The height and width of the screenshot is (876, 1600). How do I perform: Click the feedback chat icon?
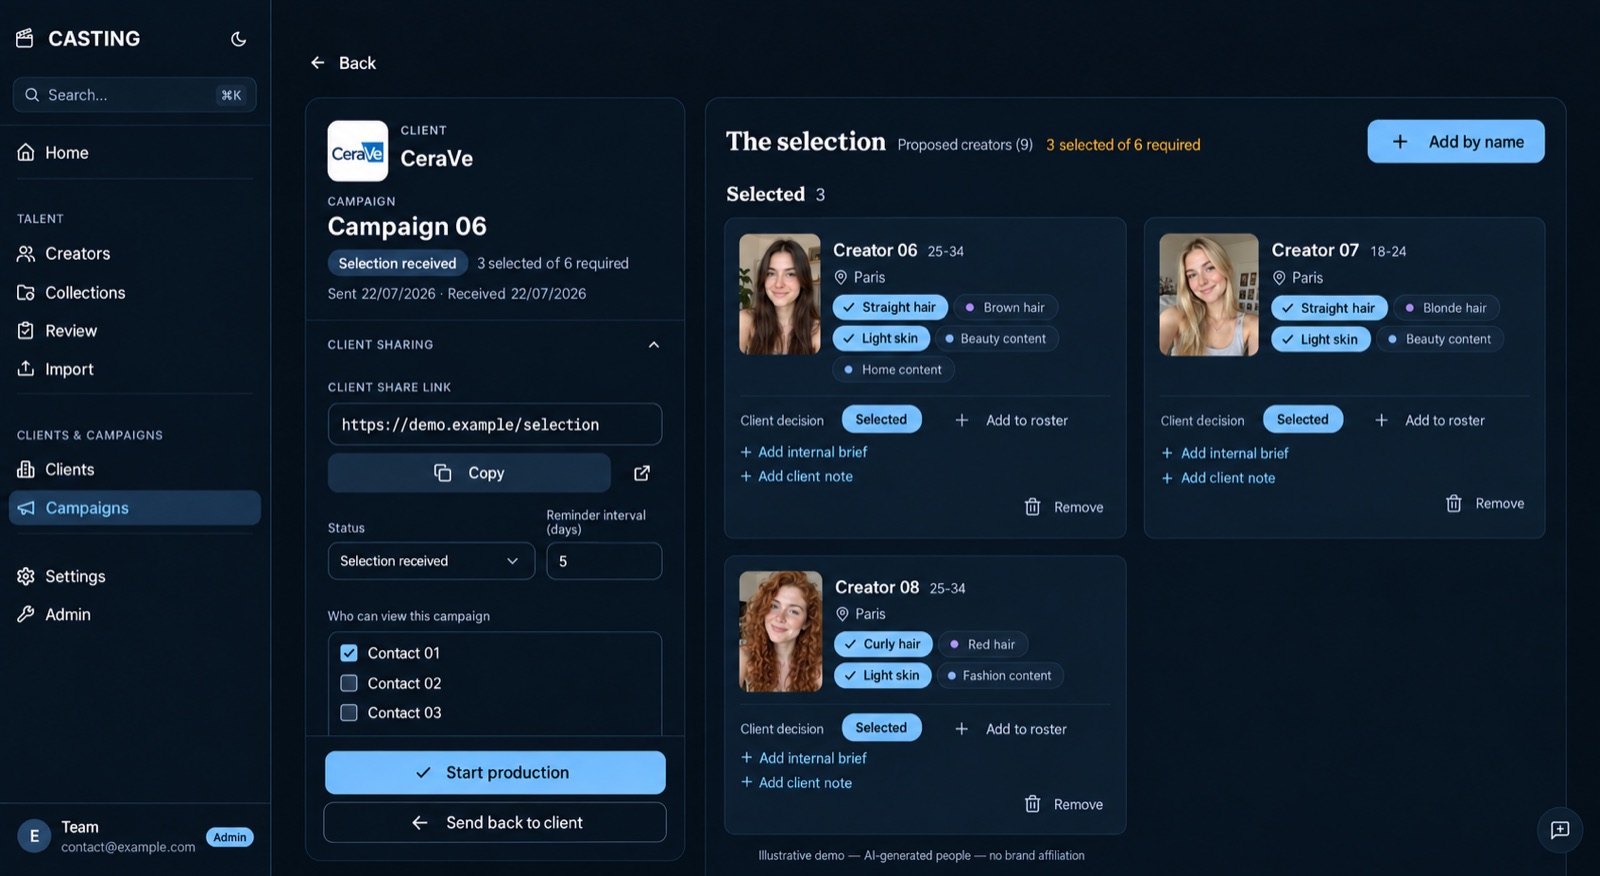coord(1560,830)
